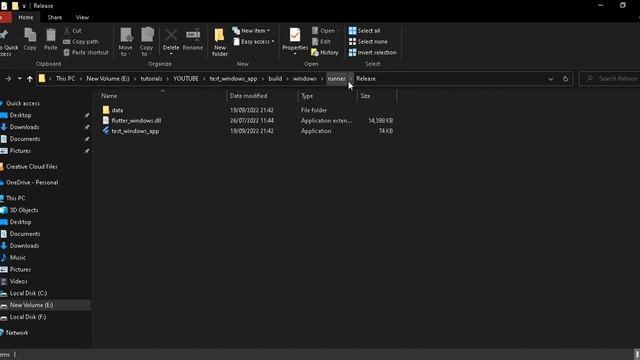Open Creative Cloud Files in sidebar

[31, 167]
